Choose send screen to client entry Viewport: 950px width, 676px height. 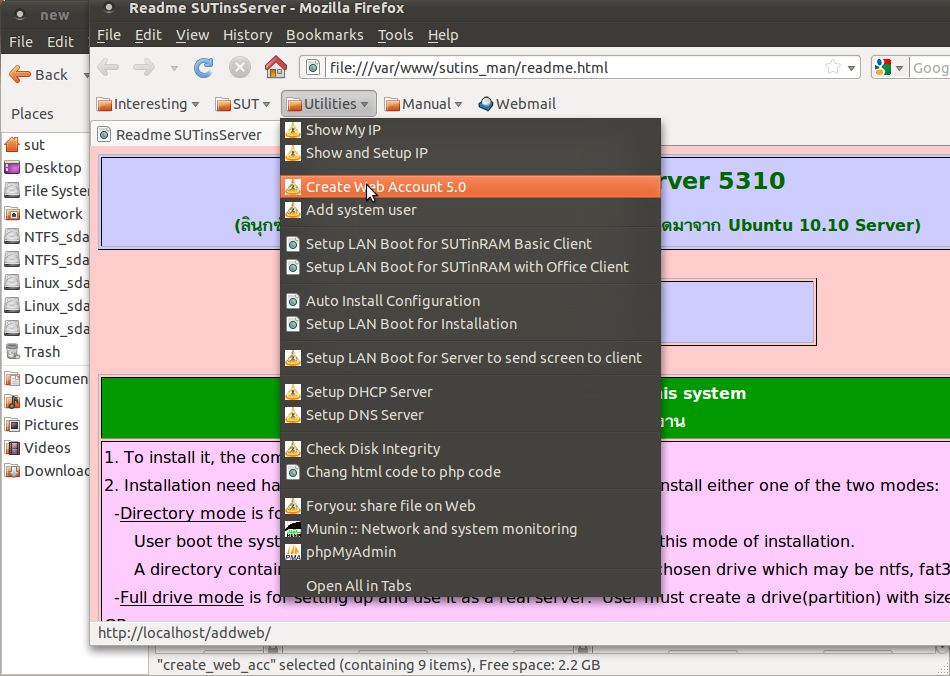click(471, 358)
